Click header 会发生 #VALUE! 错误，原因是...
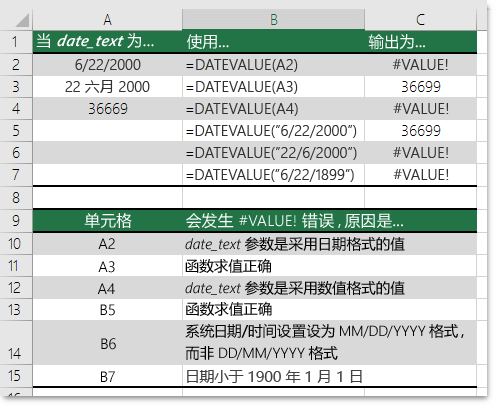 pos(329,221)
